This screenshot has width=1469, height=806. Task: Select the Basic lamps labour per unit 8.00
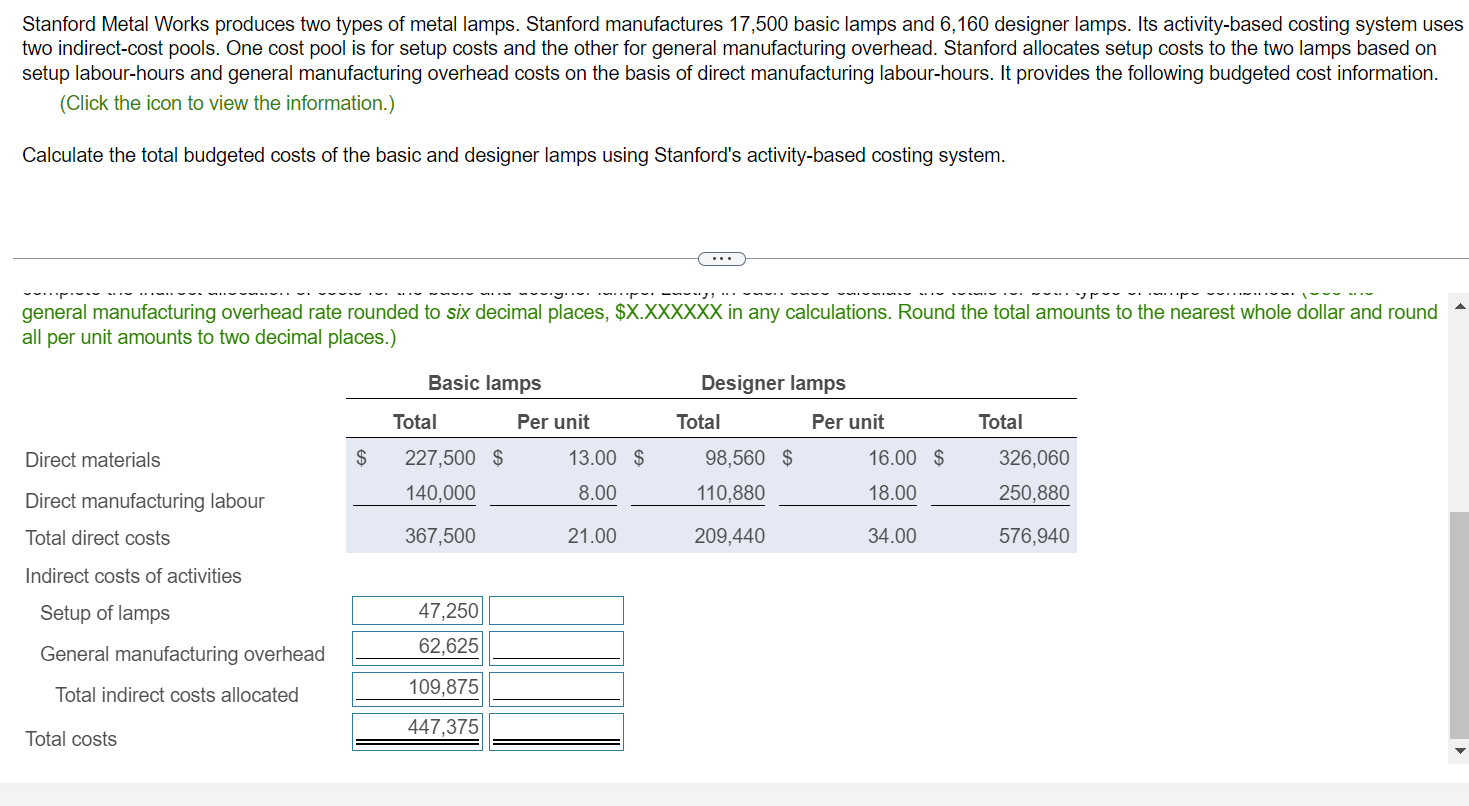[x=597, y=493]
